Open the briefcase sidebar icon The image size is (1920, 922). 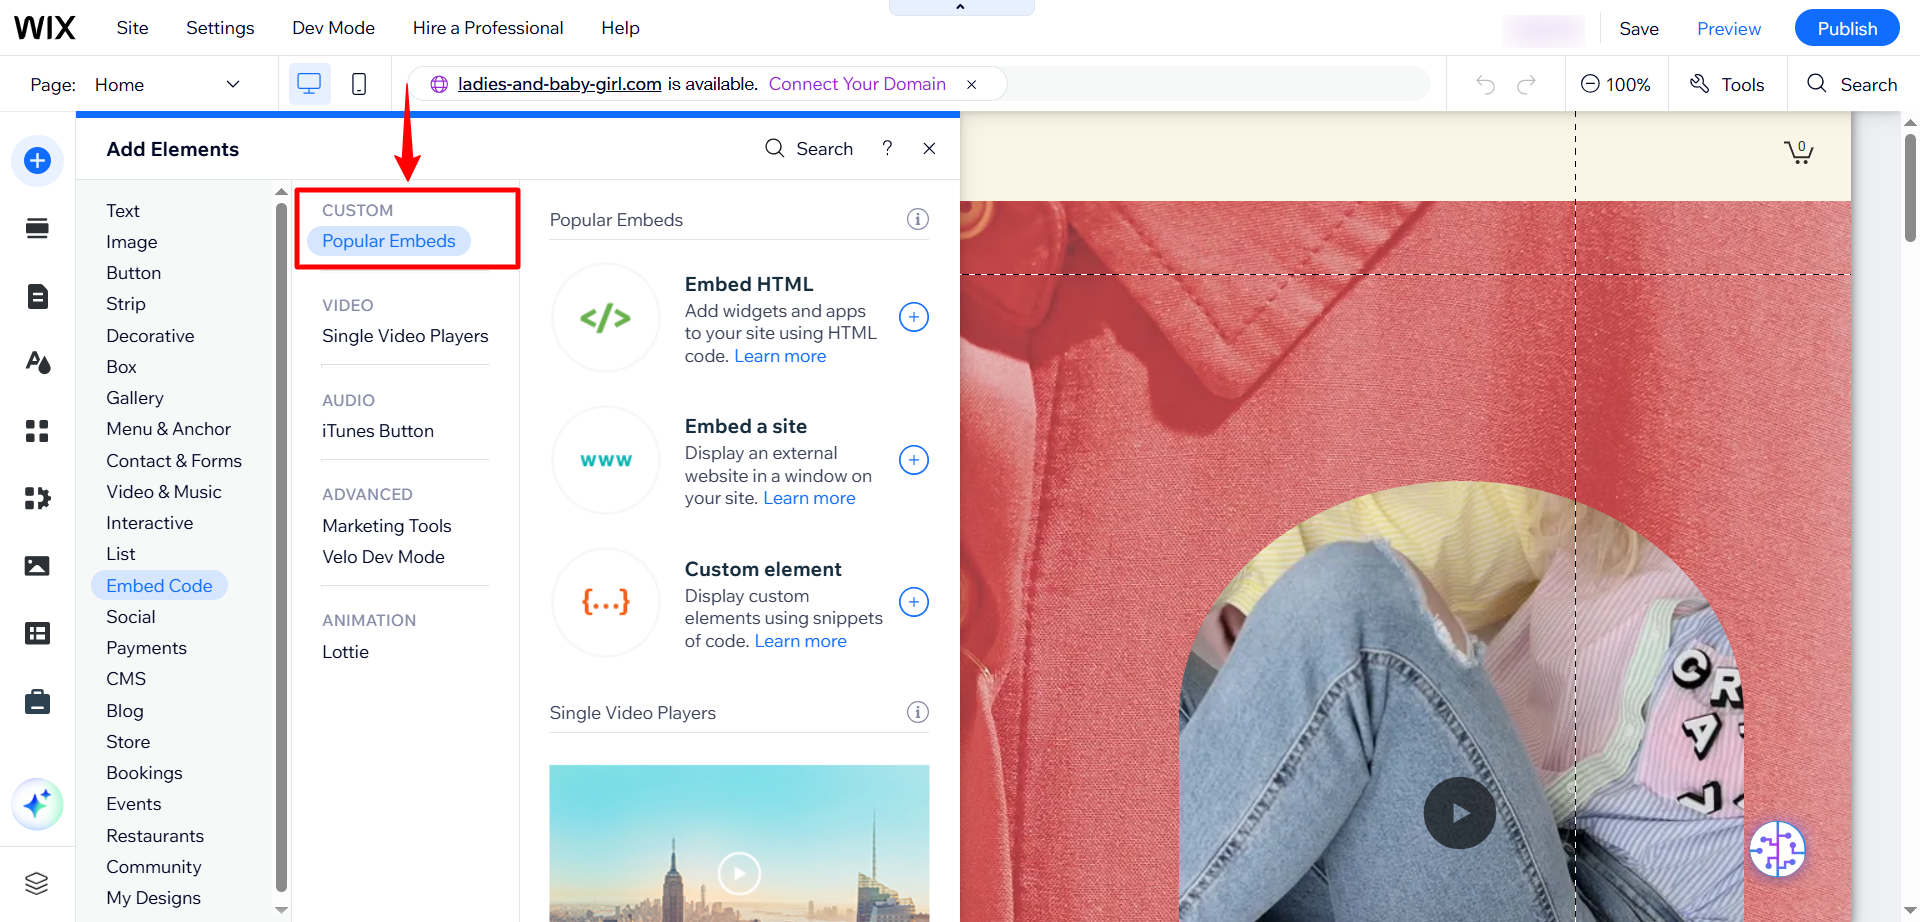click(37, 702)
